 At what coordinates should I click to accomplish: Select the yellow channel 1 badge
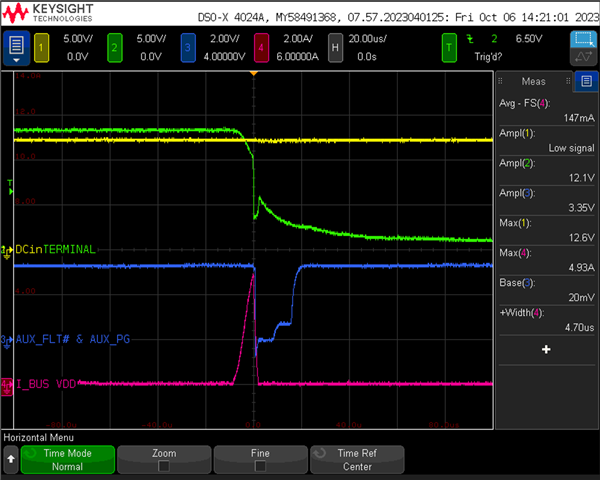tap(41, 48)
